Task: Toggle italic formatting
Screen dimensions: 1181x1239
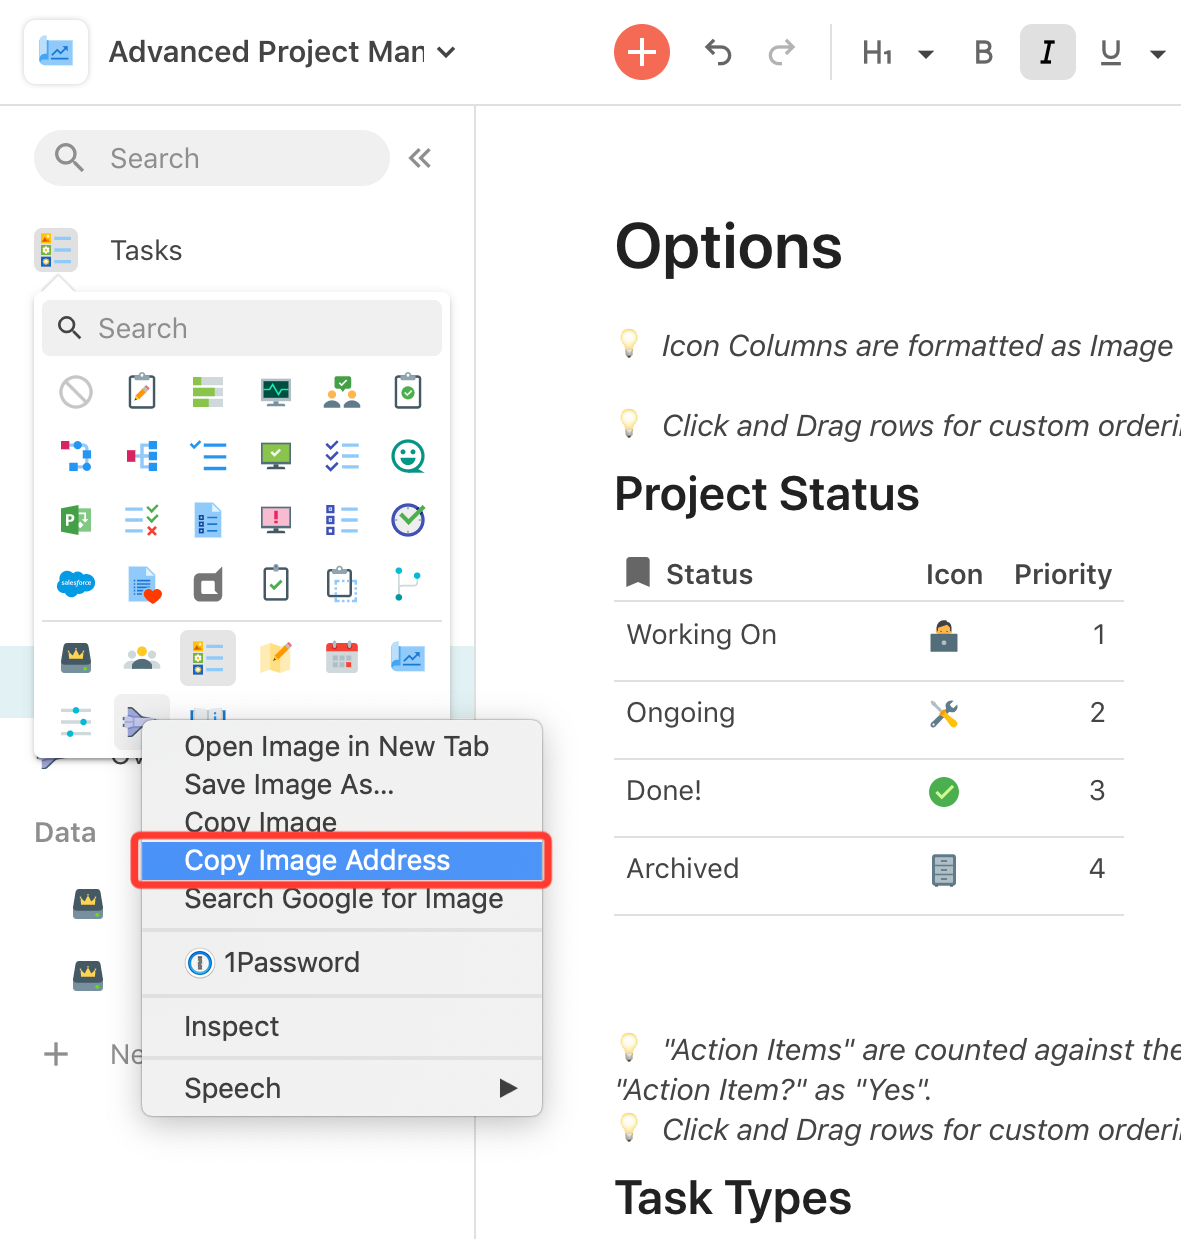Action: (1046, 51)
